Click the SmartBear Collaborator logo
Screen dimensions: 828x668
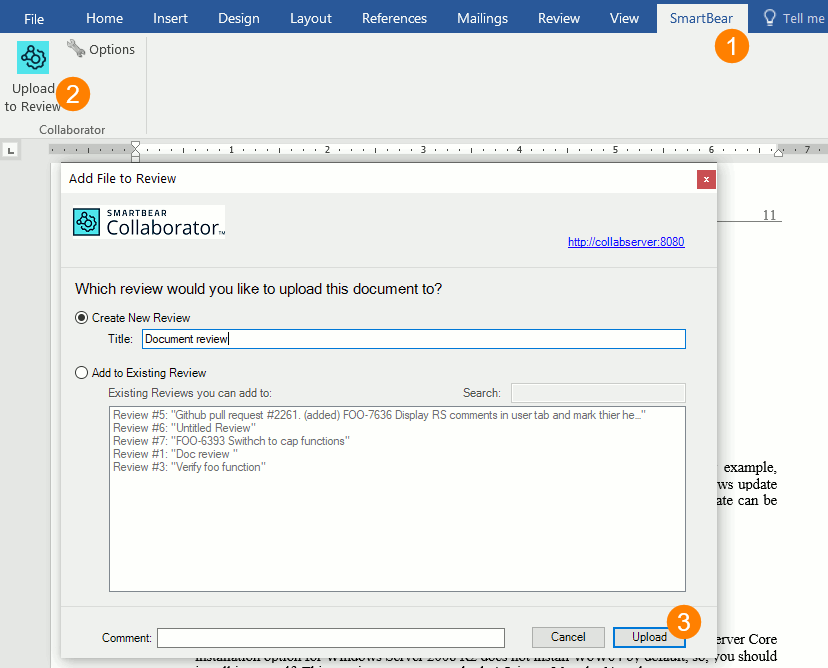tap(149, 221)
